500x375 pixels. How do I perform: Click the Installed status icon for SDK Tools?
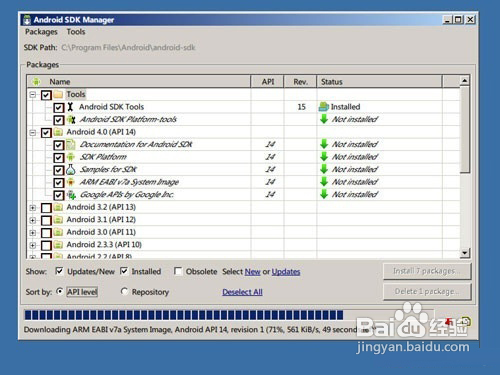(324, 107)
